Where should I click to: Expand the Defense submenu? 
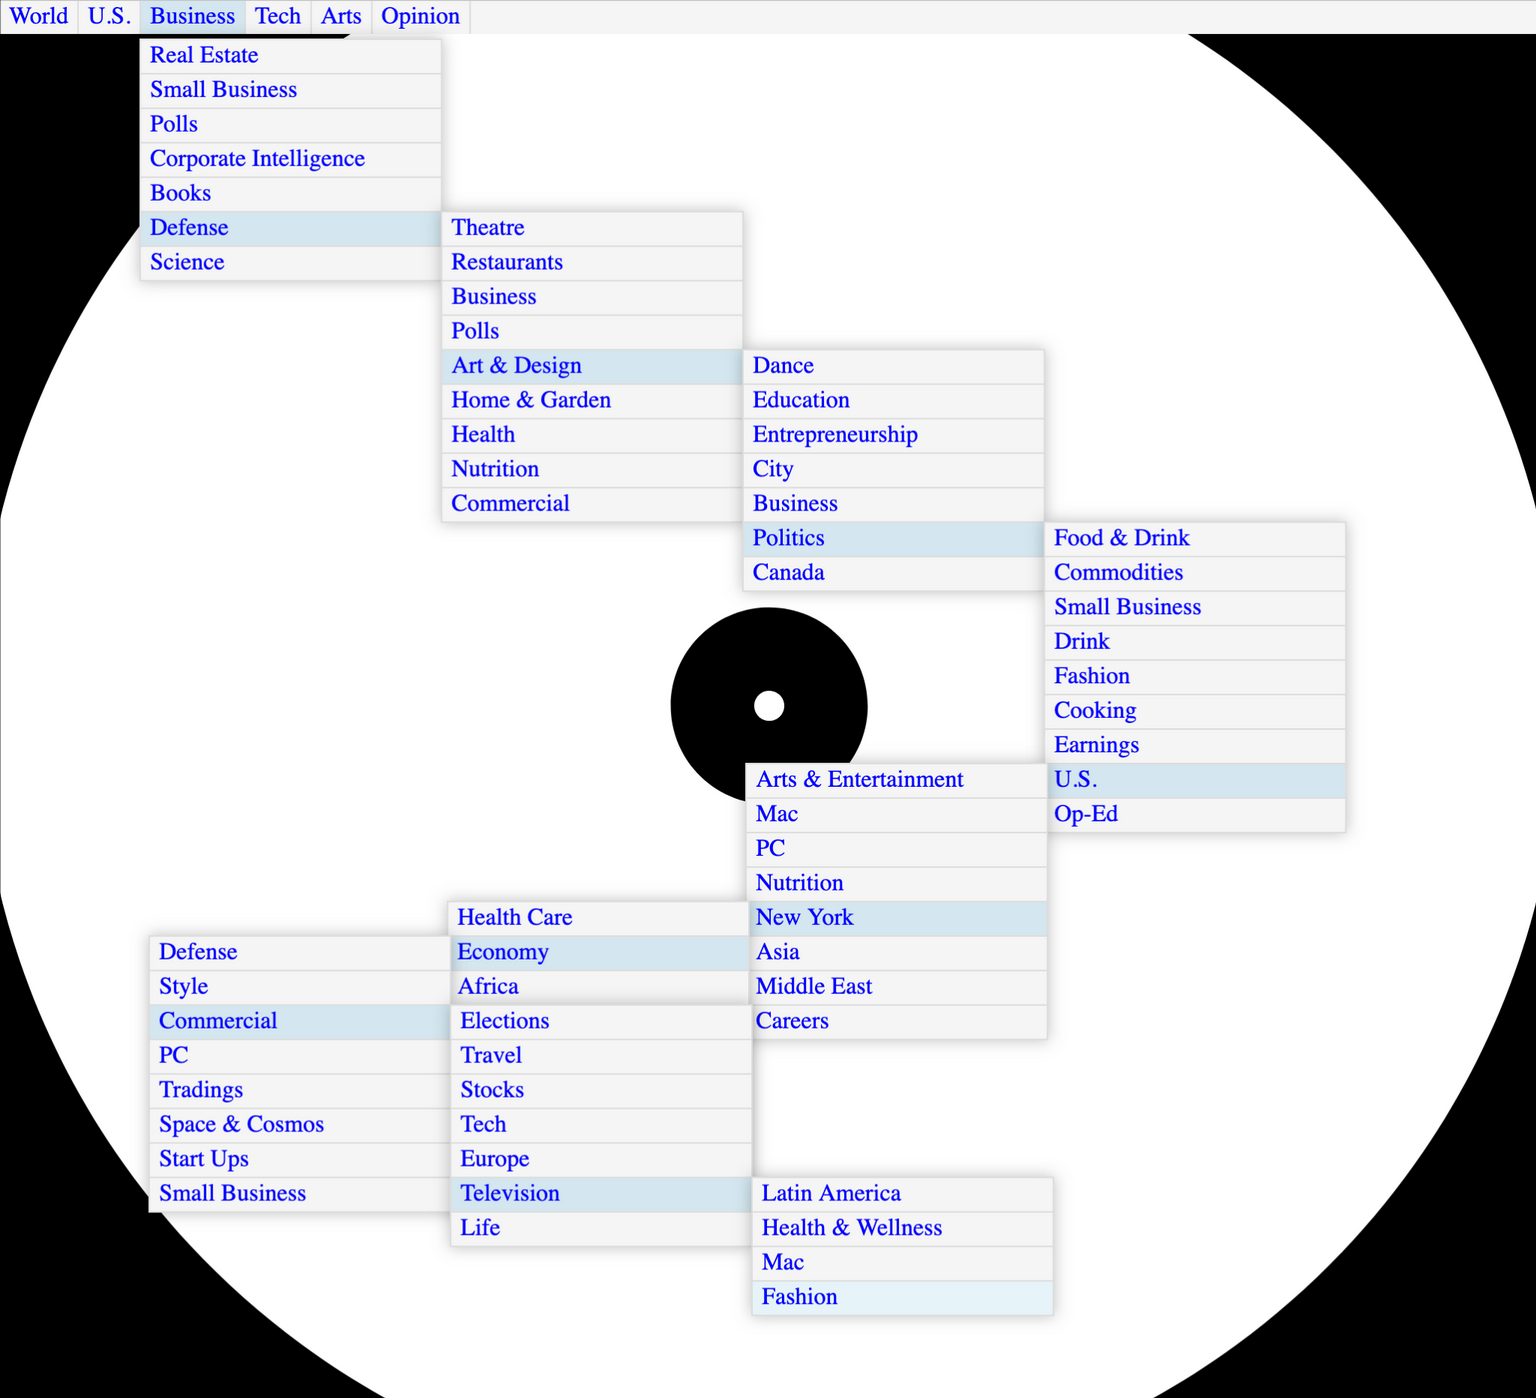click(x=189, y=227)
